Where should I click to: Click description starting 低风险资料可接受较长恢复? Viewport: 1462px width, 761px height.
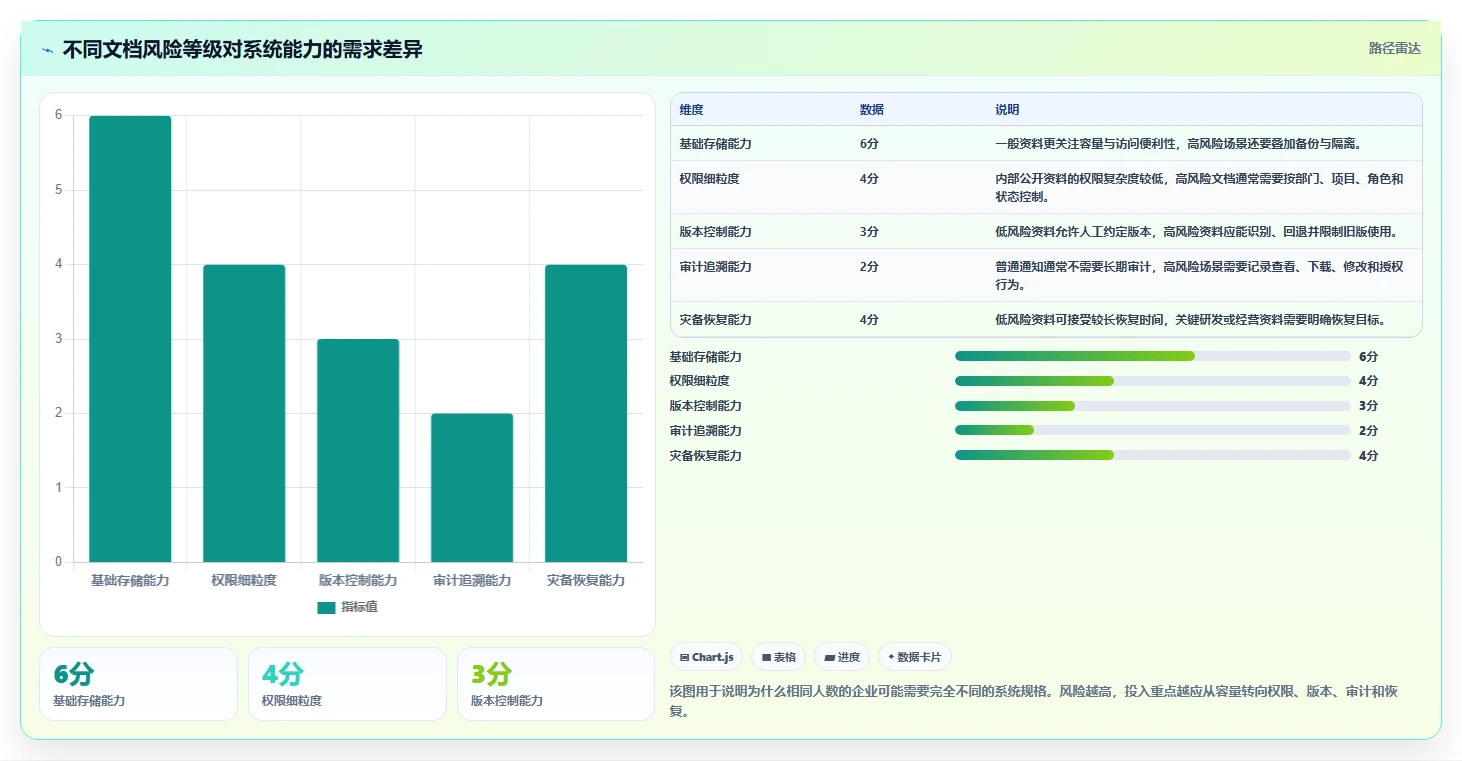pos(1190,320)
